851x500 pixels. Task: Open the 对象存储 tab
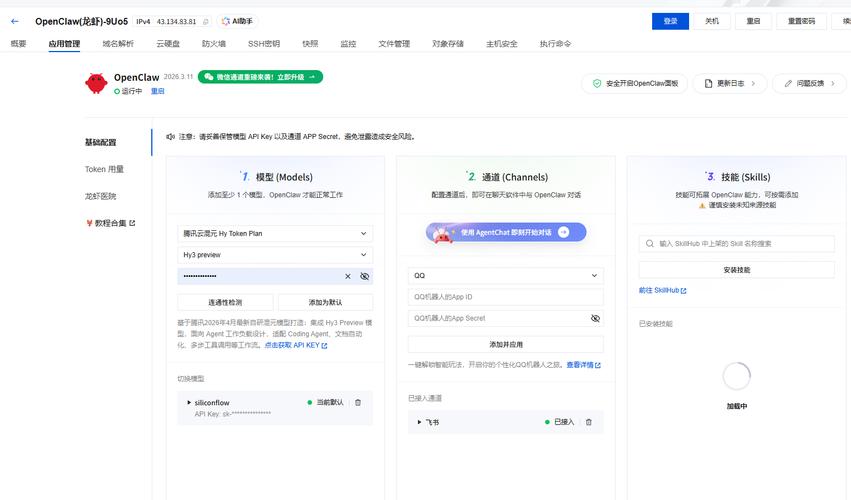point(448,43)
